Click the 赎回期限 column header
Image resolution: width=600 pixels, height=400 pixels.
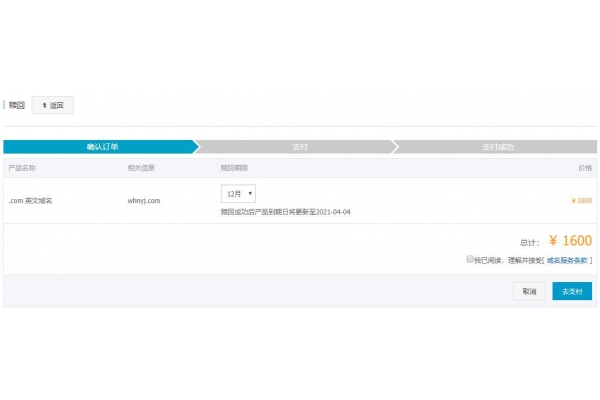click(234, 168)
